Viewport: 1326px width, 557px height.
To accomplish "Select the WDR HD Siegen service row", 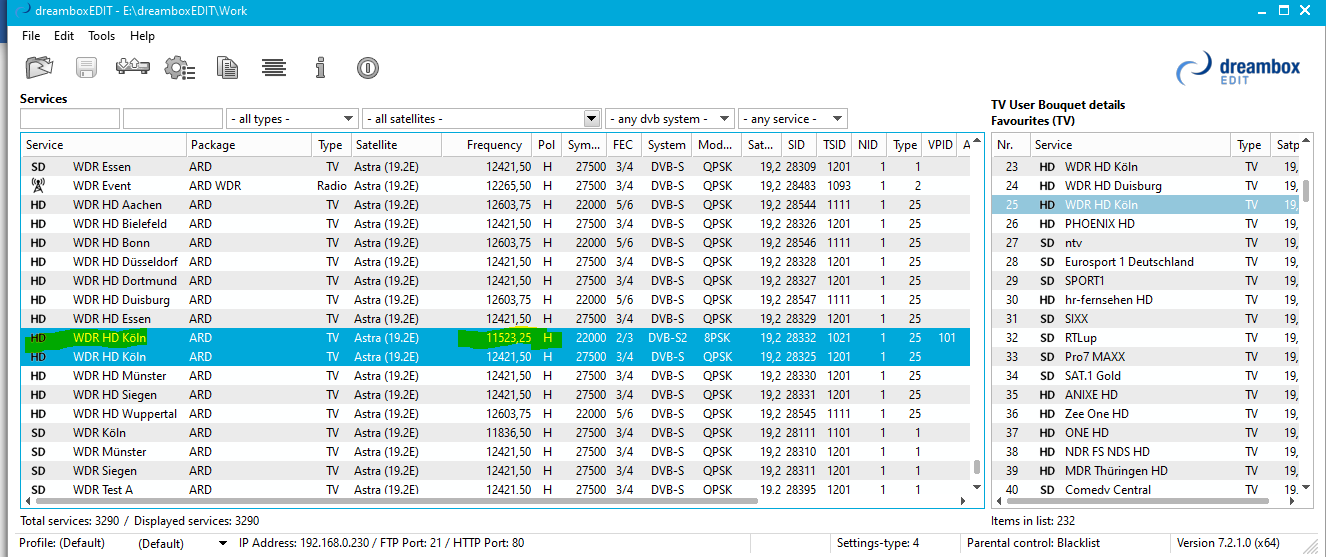I will [496, 395].
